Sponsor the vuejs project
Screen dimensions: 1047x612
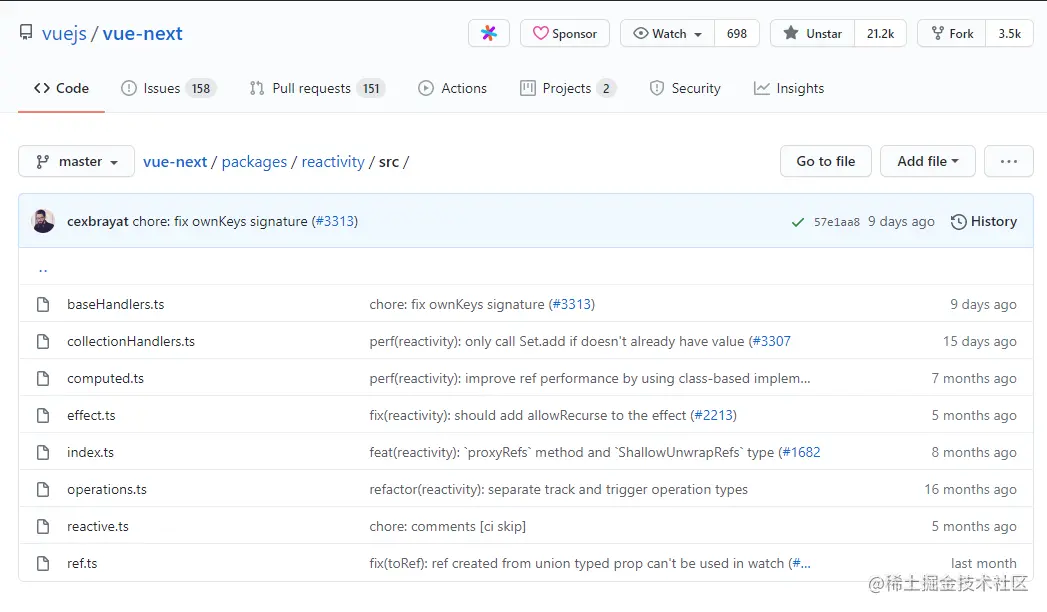pyautogui.click(x=565, y=33)
